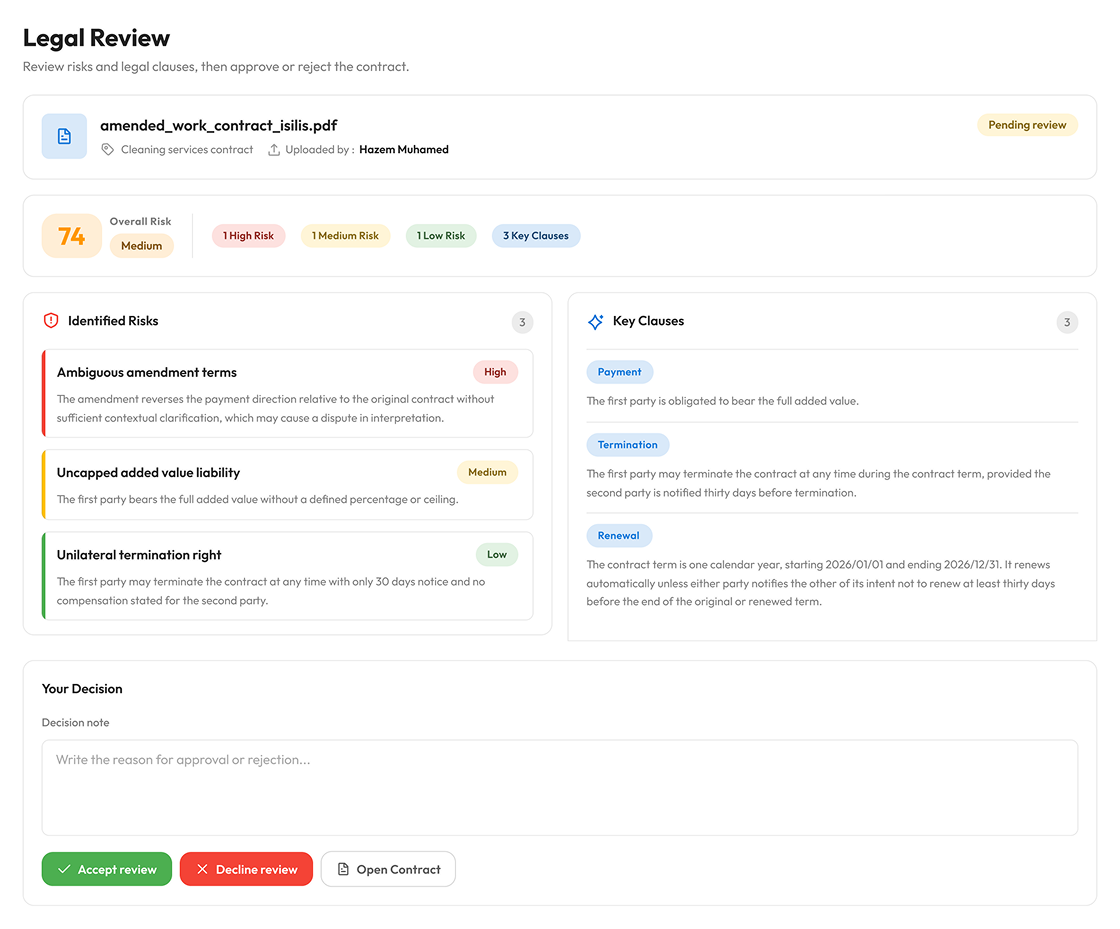Click the overall risk score 74
The image size is (1120, 929).
point(71,236)
